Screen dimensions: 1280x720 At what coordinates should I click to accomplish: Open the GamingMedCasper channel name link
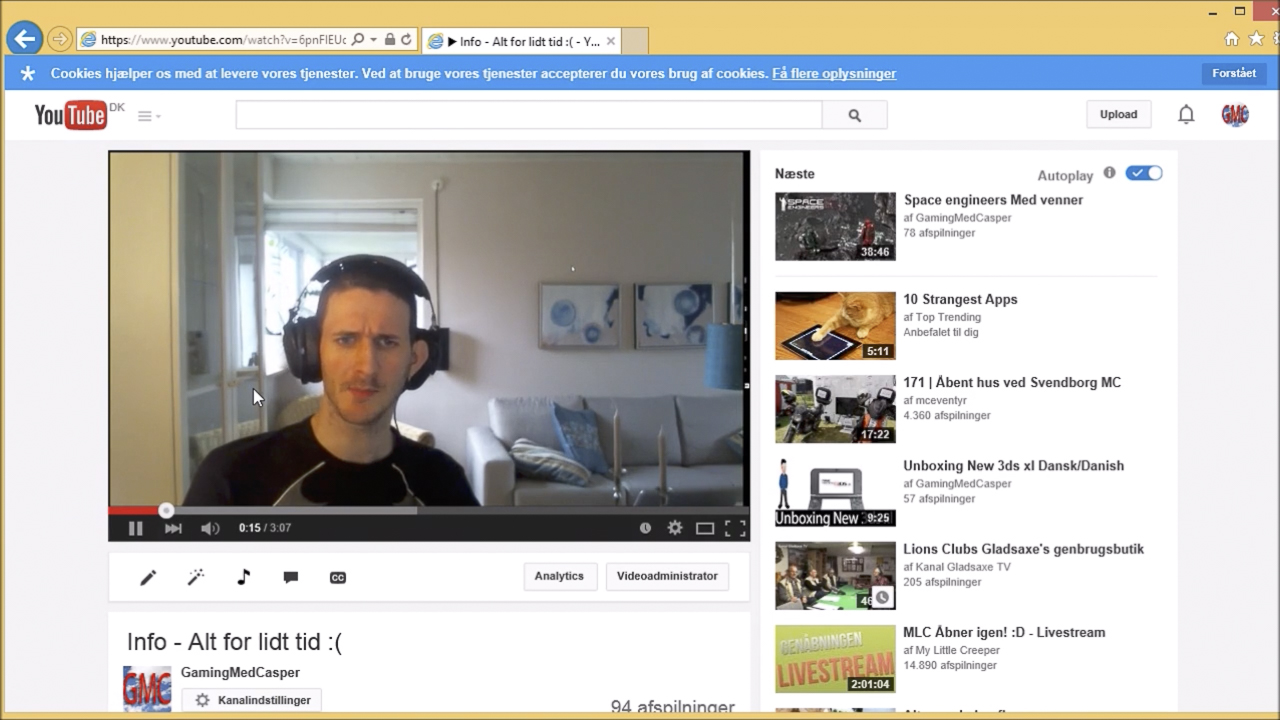240,672
